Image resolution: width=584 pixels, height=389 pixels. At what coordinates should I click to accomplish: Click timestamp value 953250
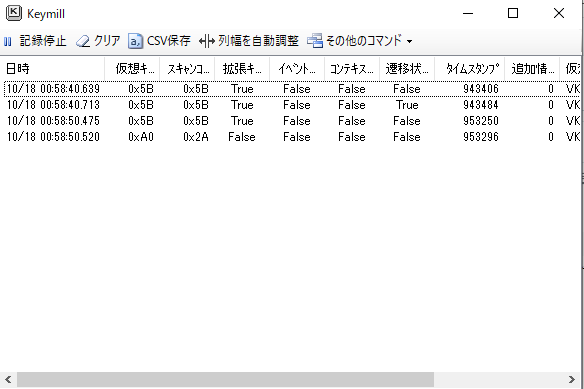pyautogui.click(x=481, y=121)
